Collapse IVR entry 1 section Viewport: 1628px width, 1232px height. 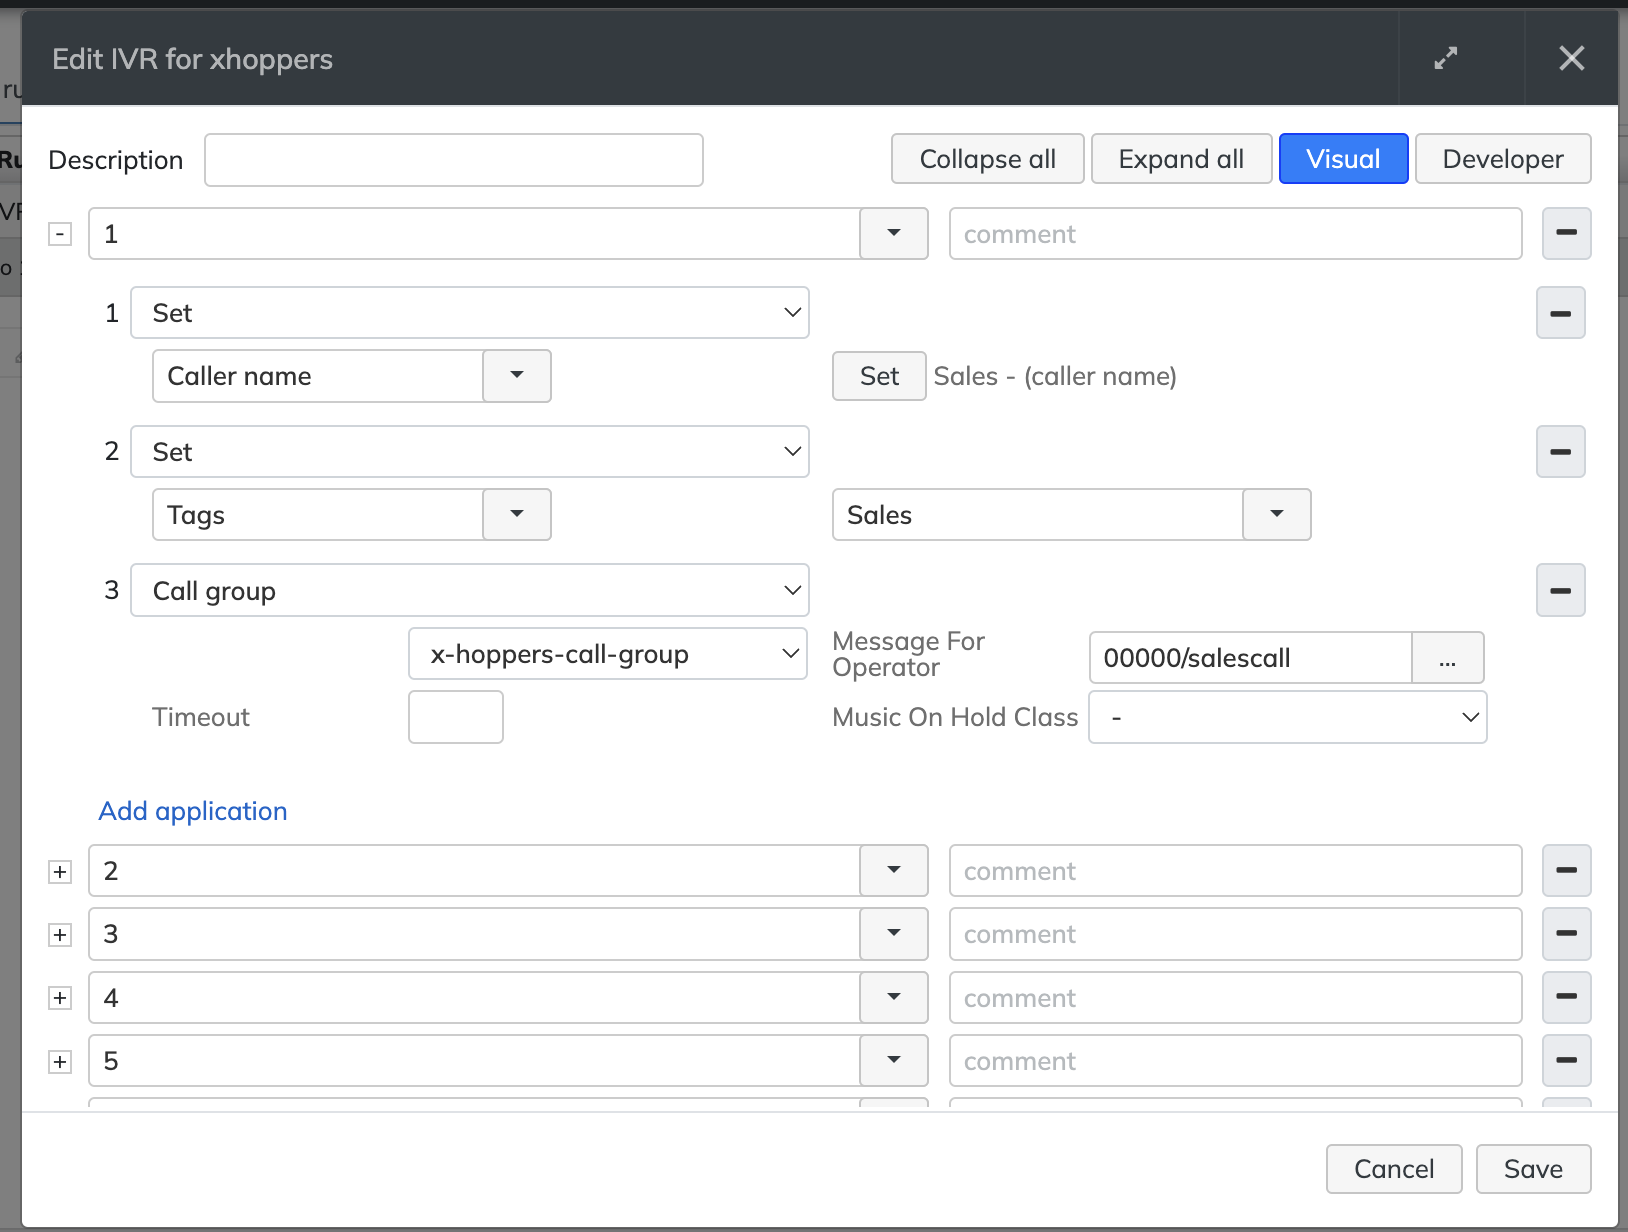[60, 234]
